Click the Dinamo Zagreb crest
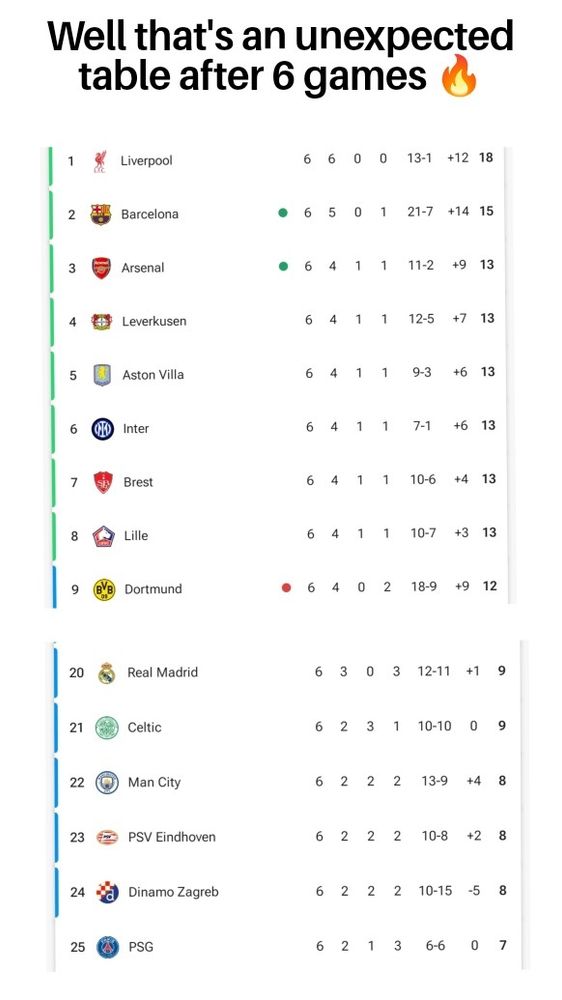562x1000 pixels. pos(108,892)
